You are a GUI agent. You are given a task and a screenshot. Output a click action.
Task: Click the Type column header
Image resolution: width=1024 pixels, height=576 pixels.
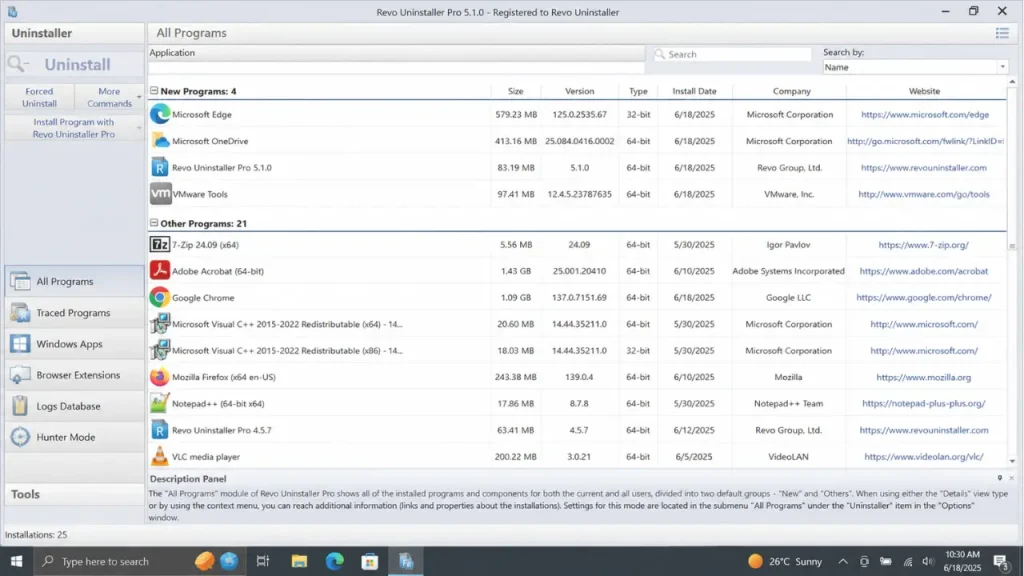tap(638, 91)
